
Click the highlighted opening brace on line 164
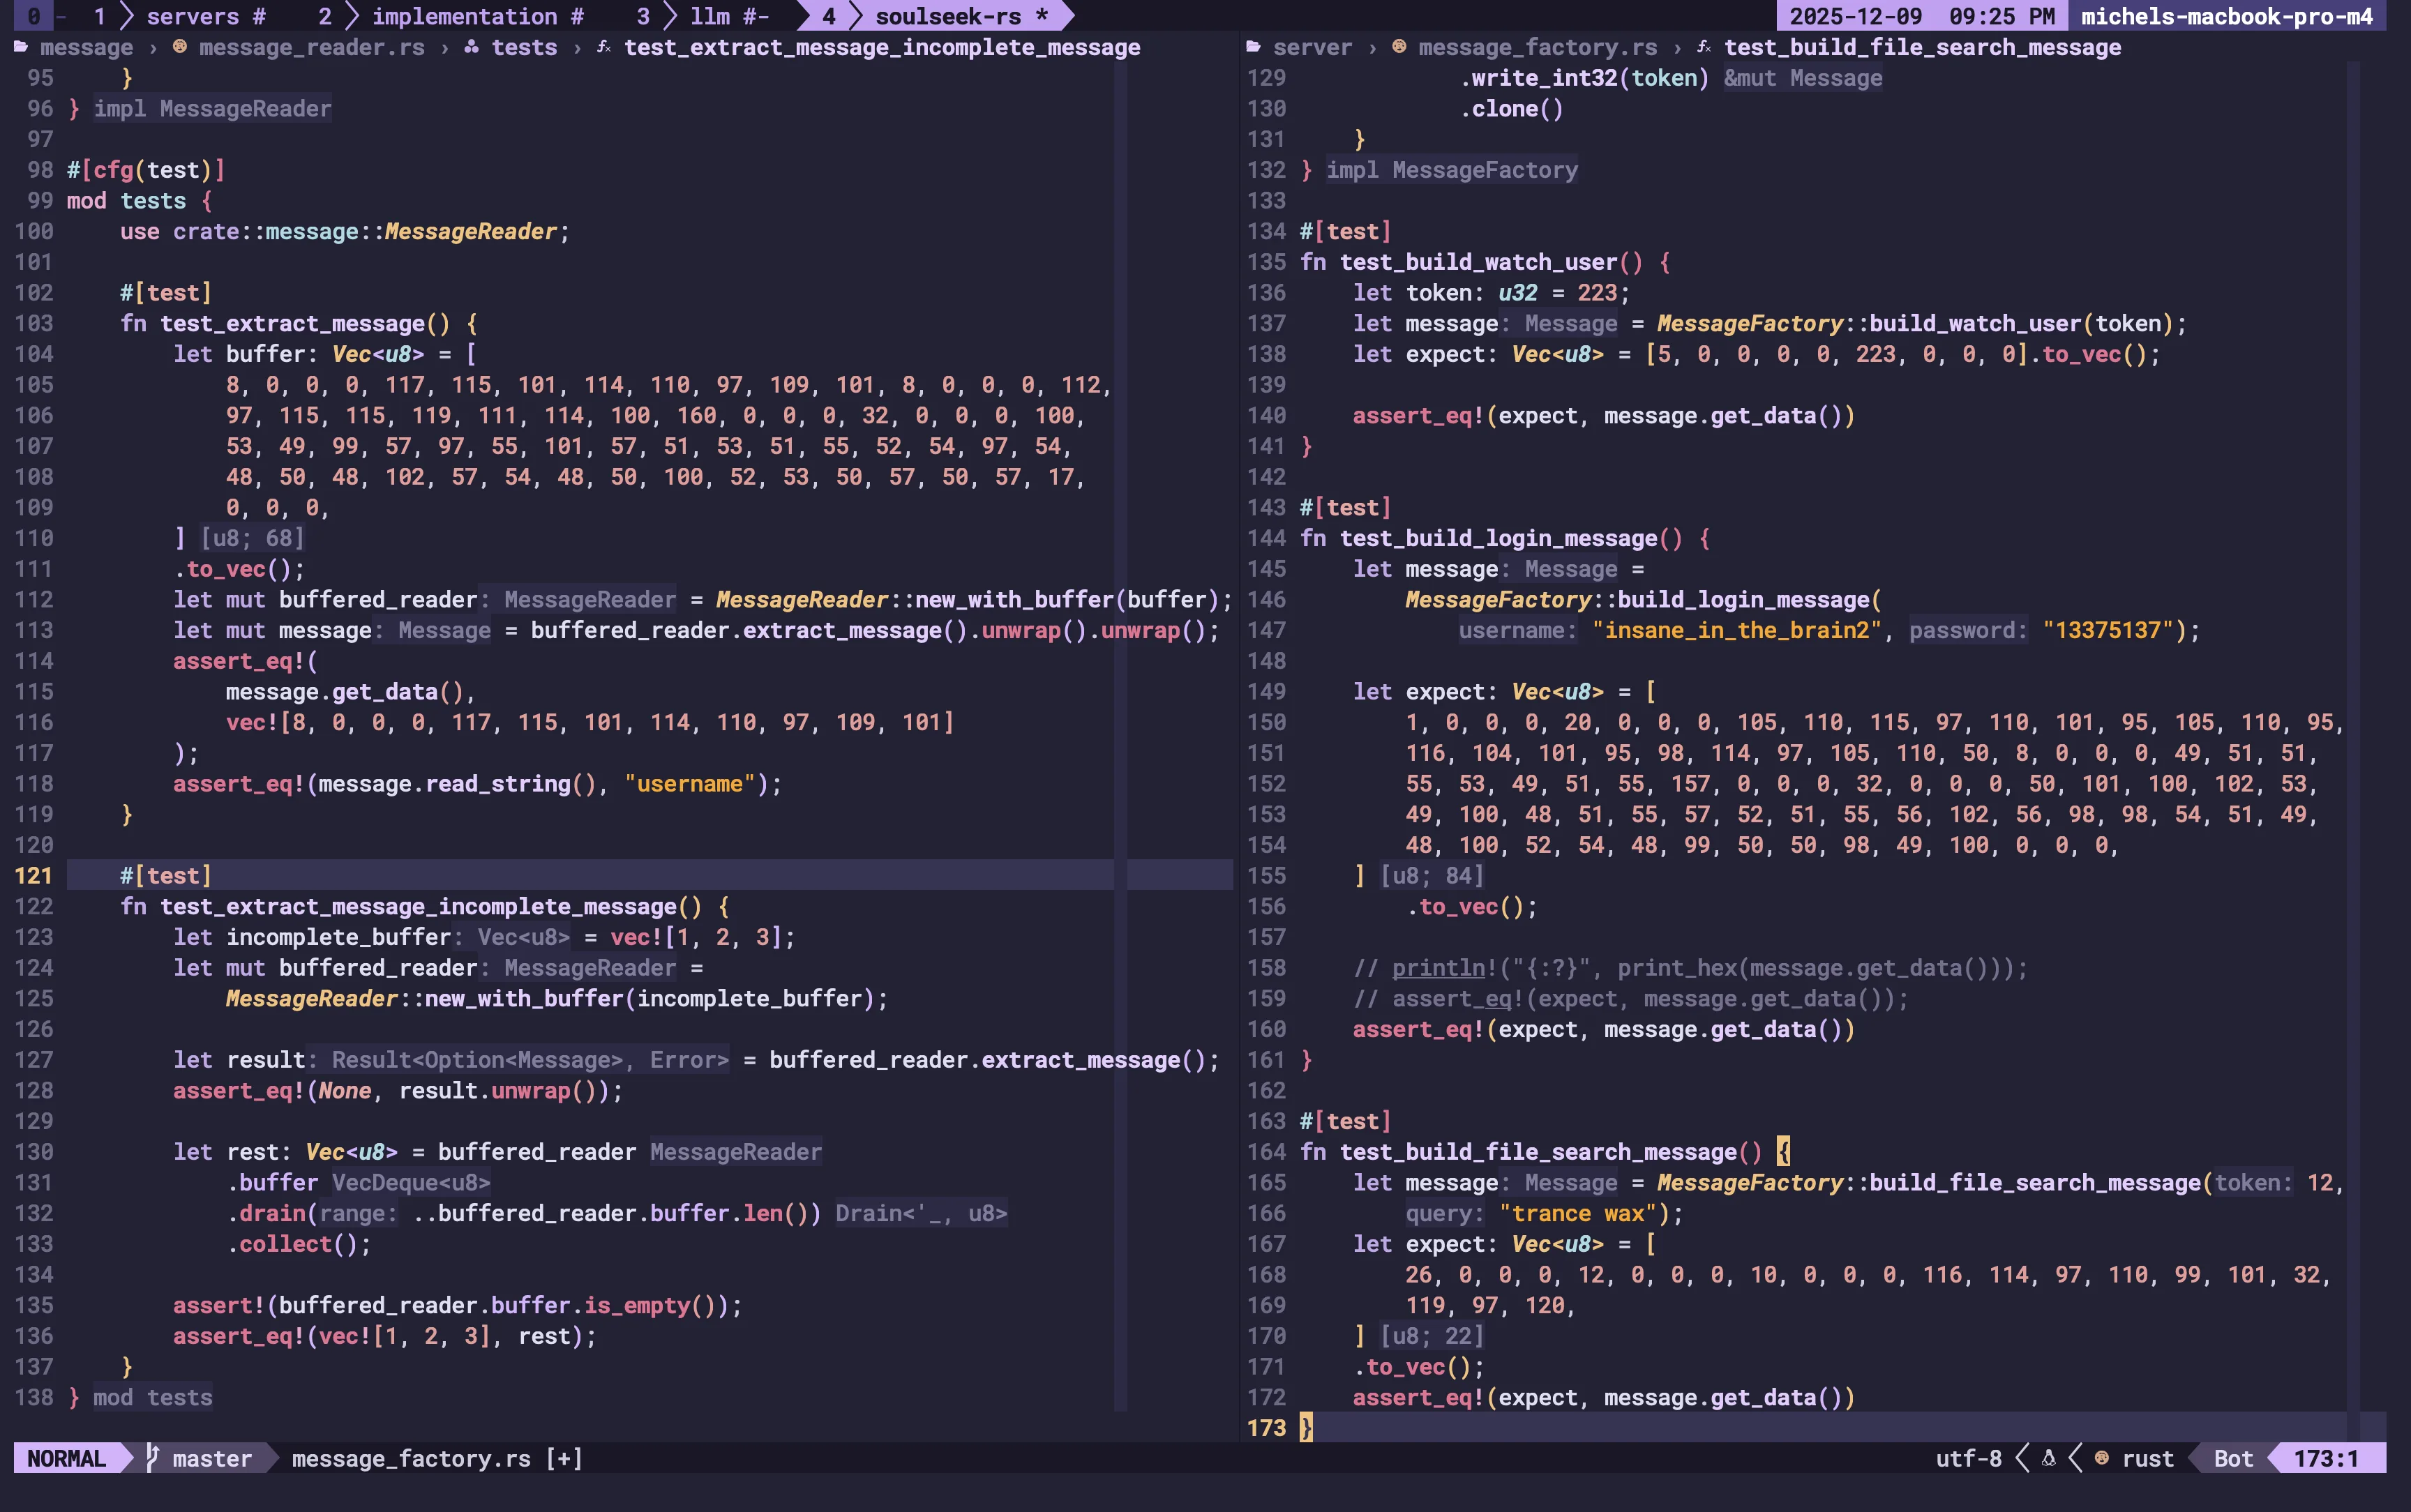tap(1783, 1151)
